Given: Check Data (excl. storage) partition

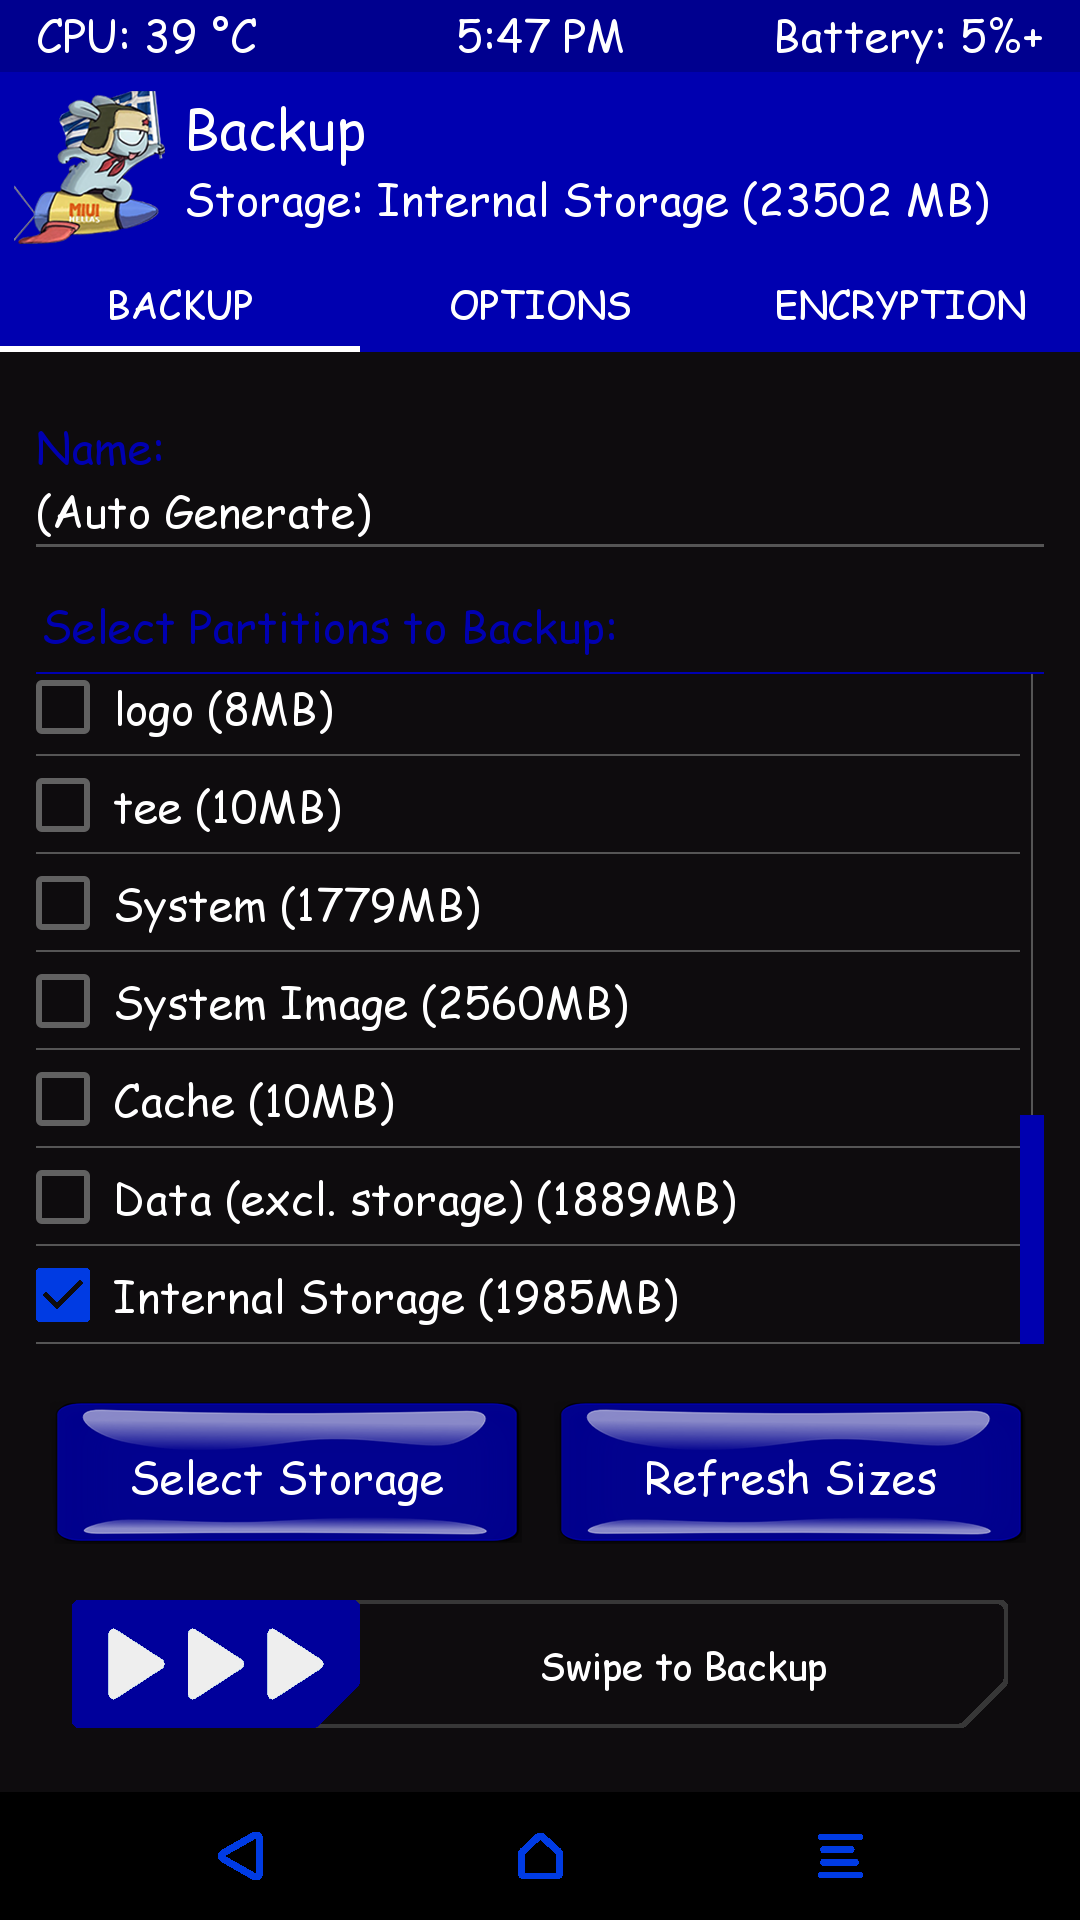Looking at the screenshot, I should click(63, 1198).
